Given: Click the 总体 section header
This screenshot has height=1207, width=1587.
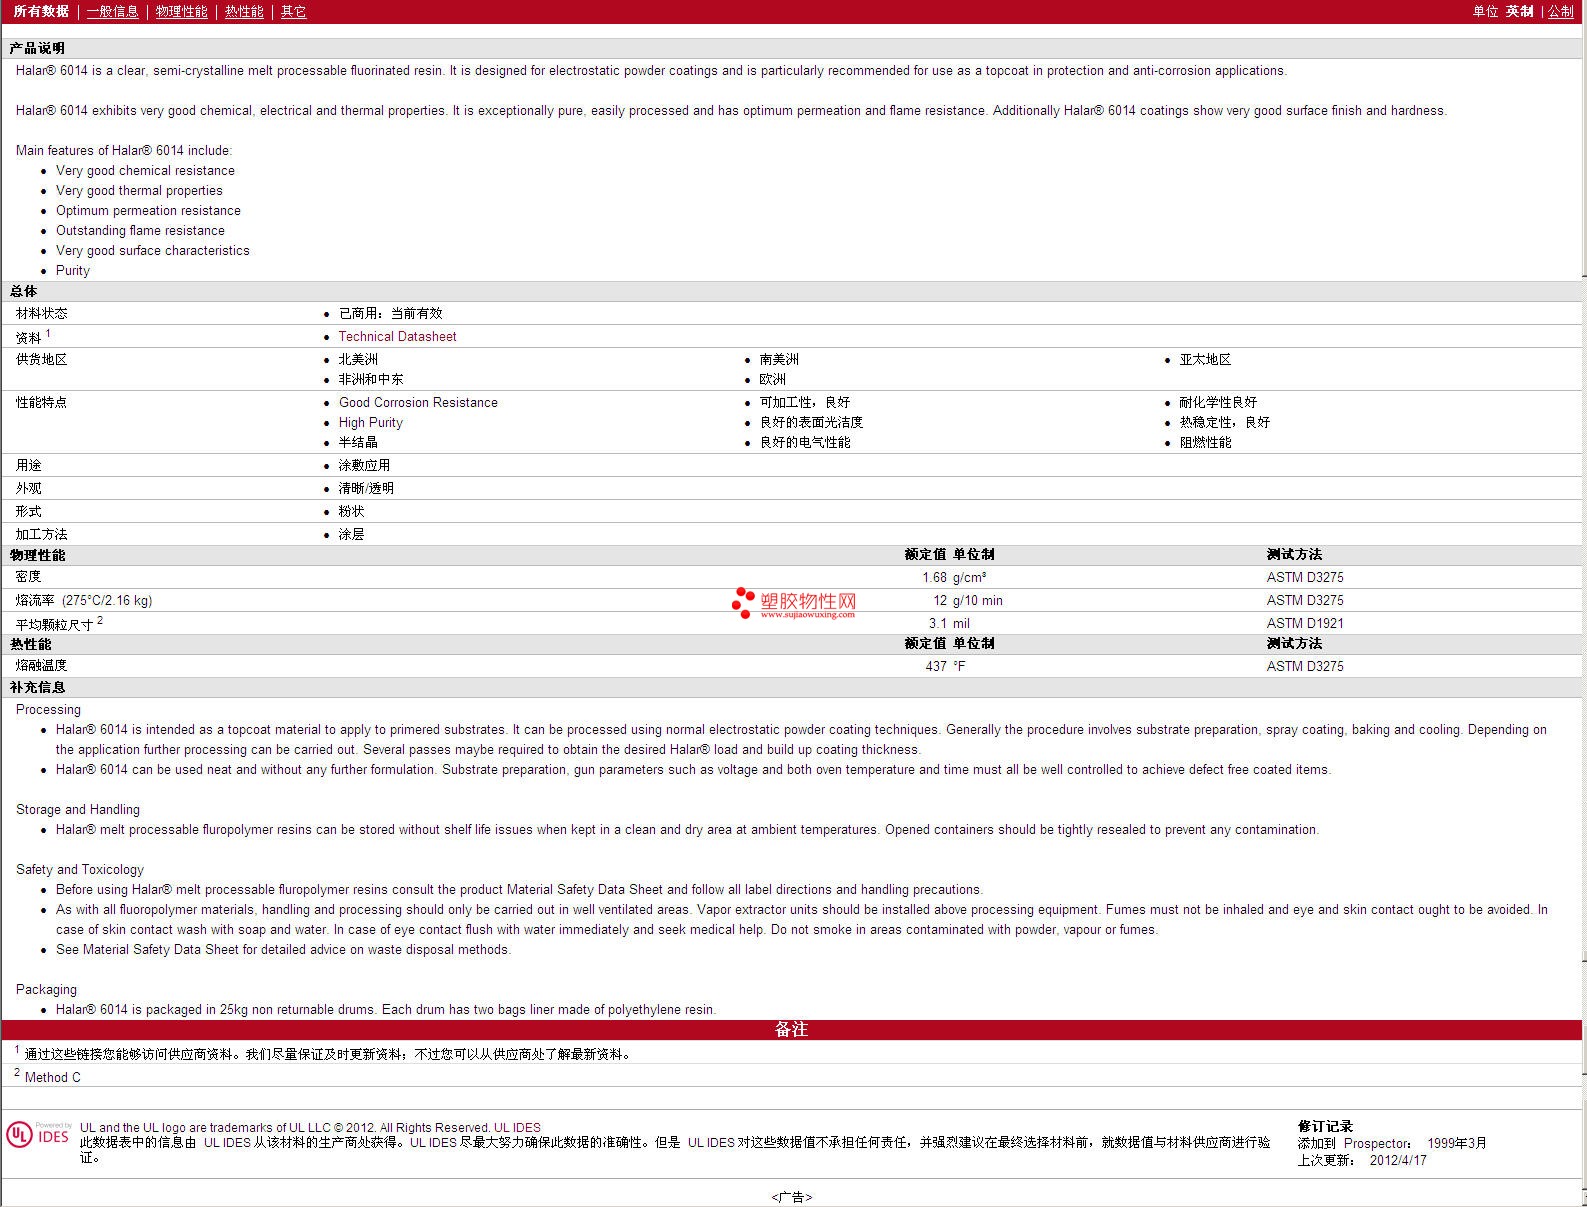Looking at the screenshot, I should (x=23, y=291).
